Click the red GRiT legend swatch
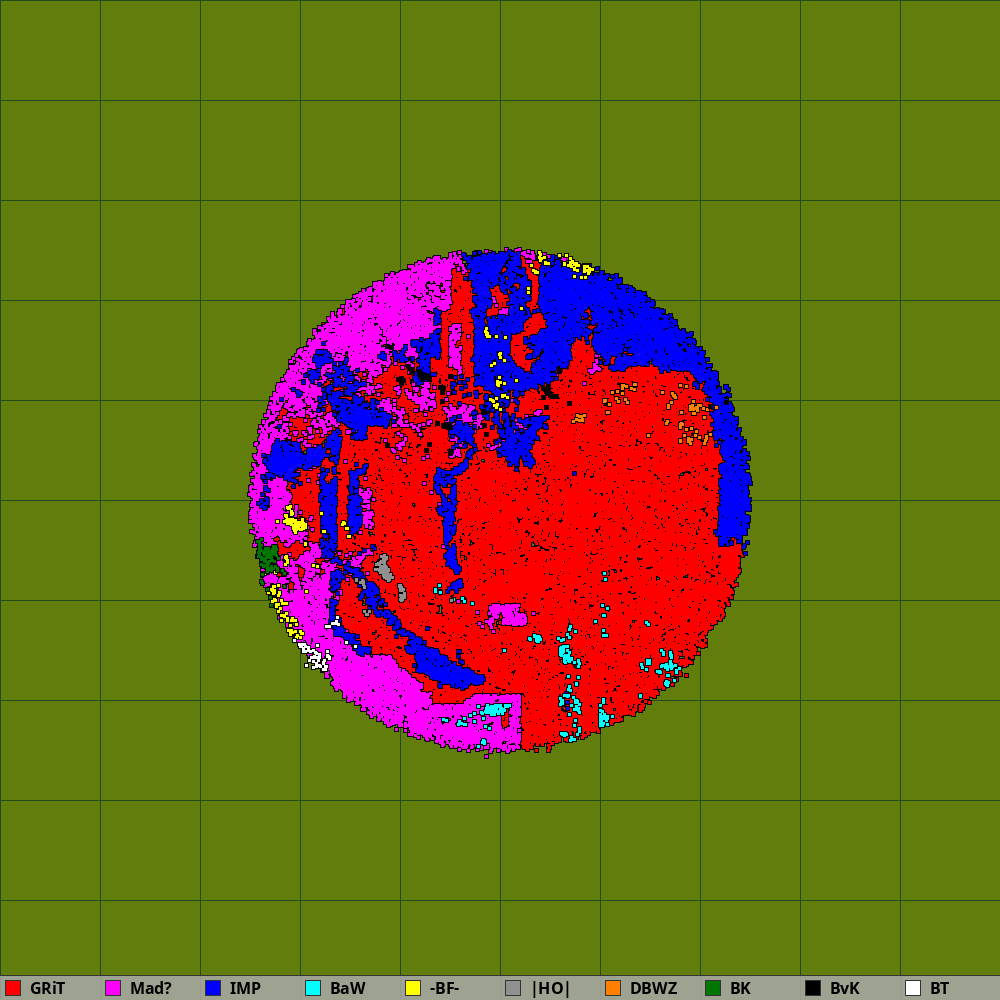Screen dimensions: 1000x1000 (x=13, y=988)
